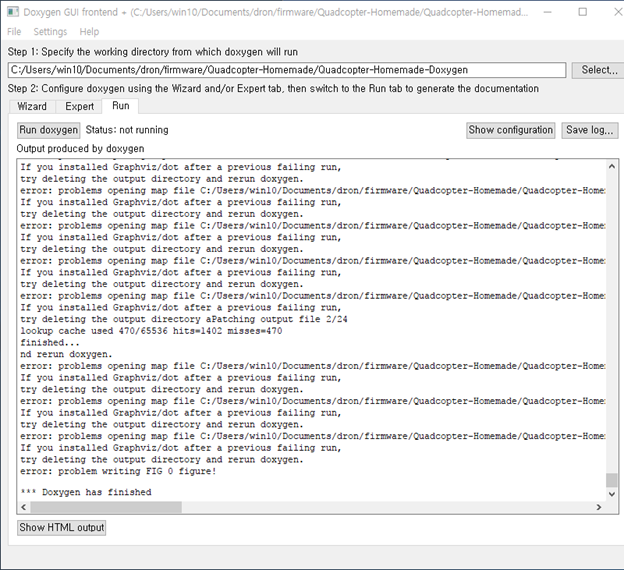The image size is (624, 570).
Task: Click the vertical scrollbar thumb in output log
Action: 612,480
